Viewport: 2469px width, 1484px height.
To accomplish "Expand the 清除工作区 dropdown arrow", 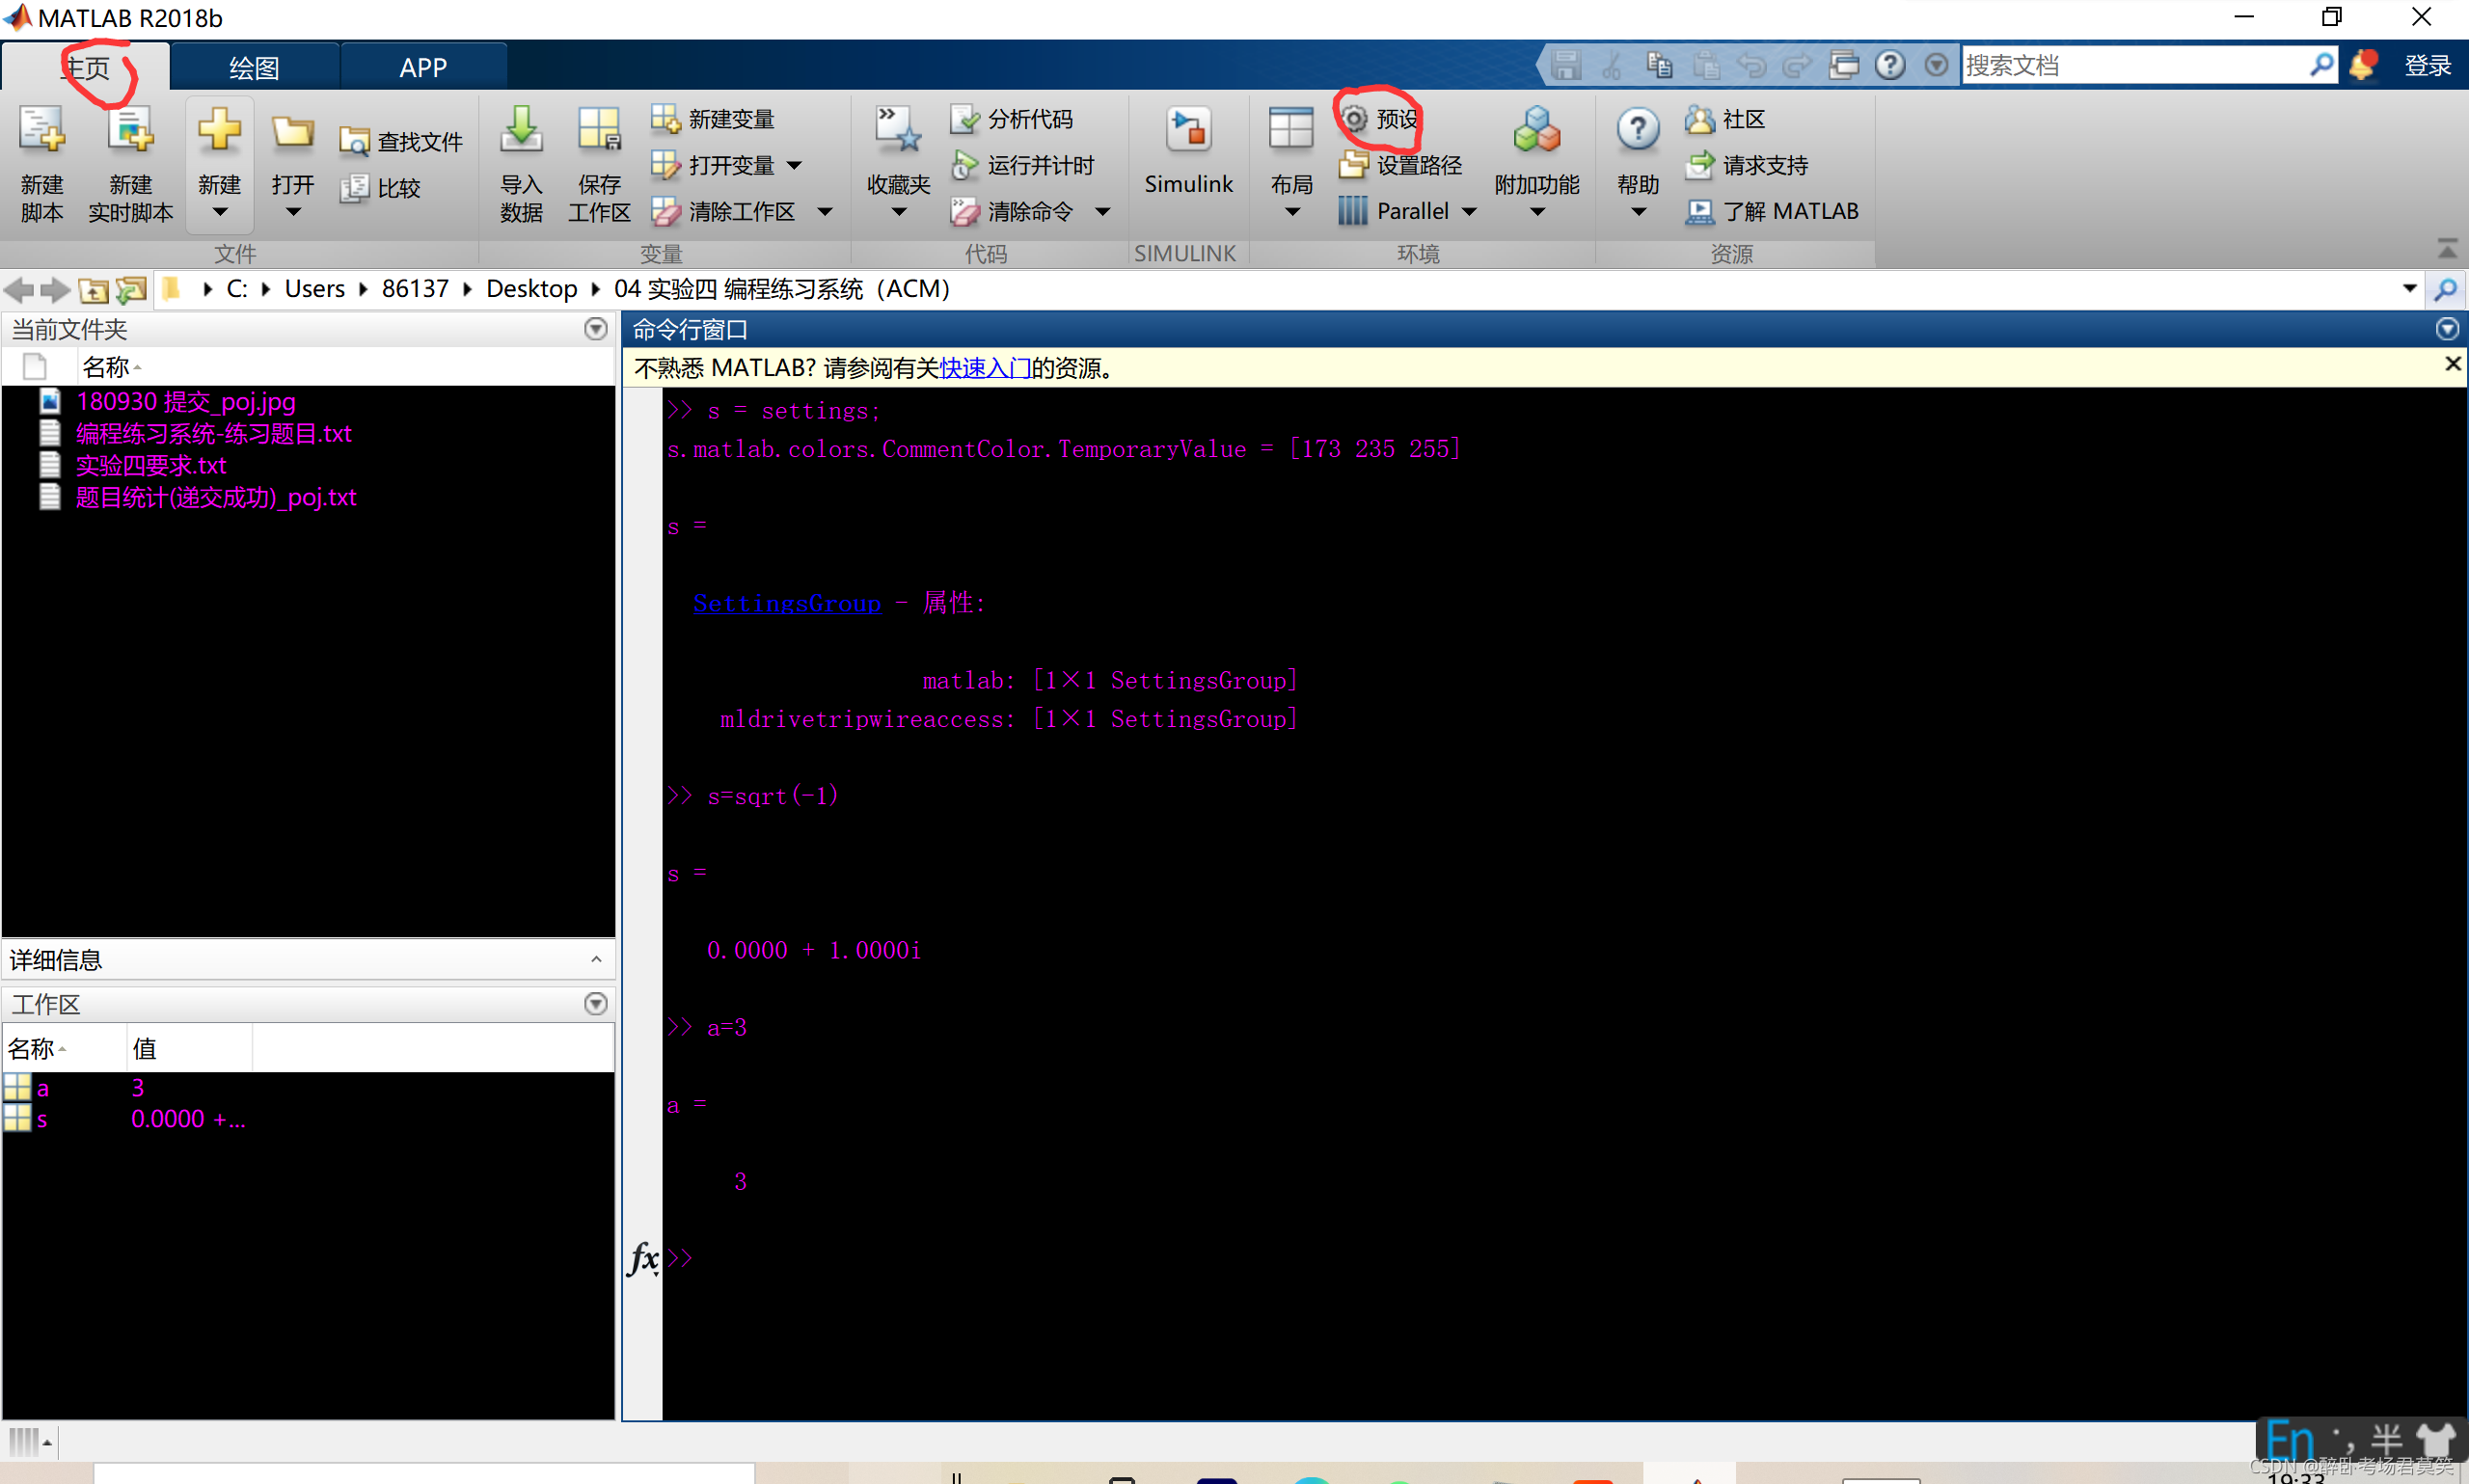I will (825, 211).
